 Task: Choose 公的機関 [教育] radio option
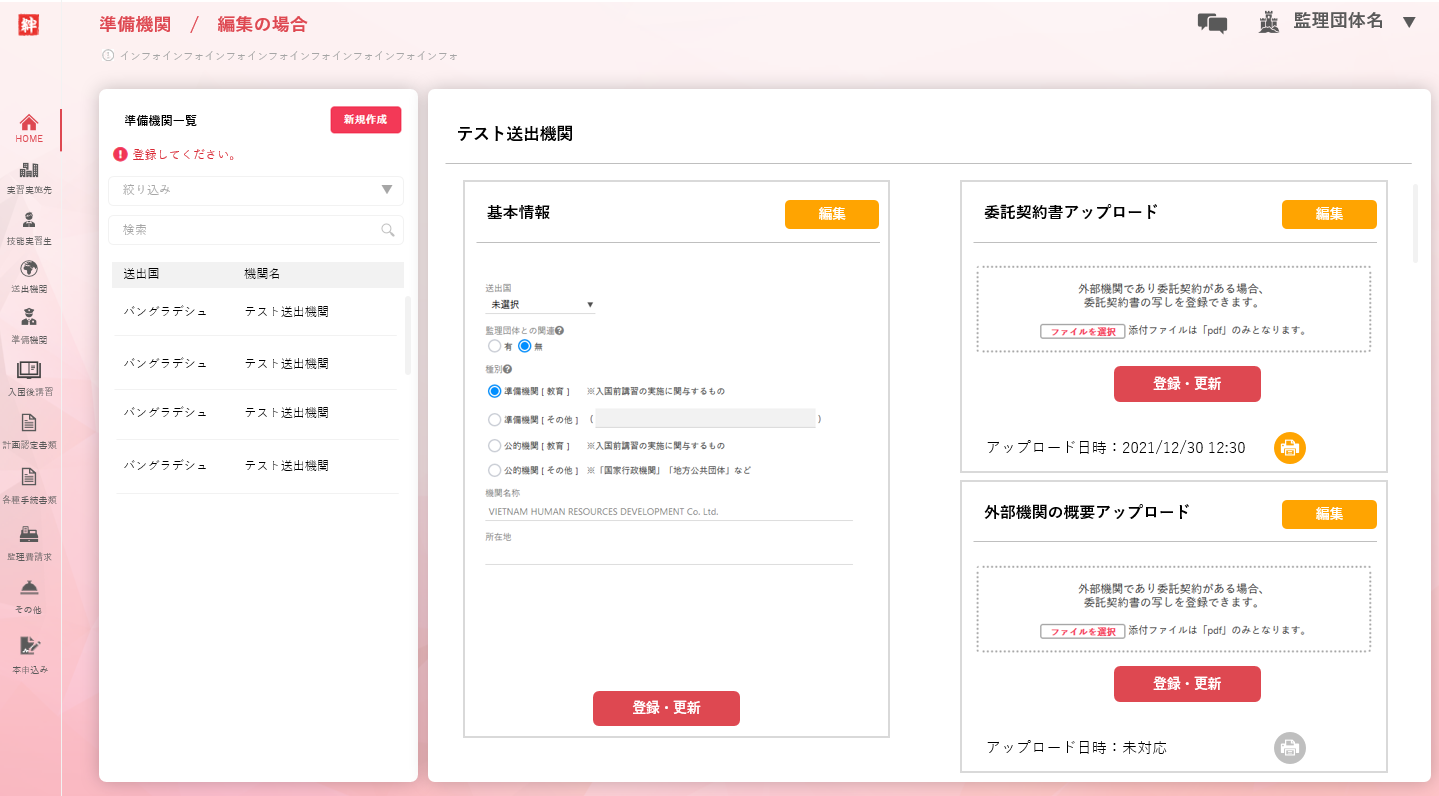494,445
